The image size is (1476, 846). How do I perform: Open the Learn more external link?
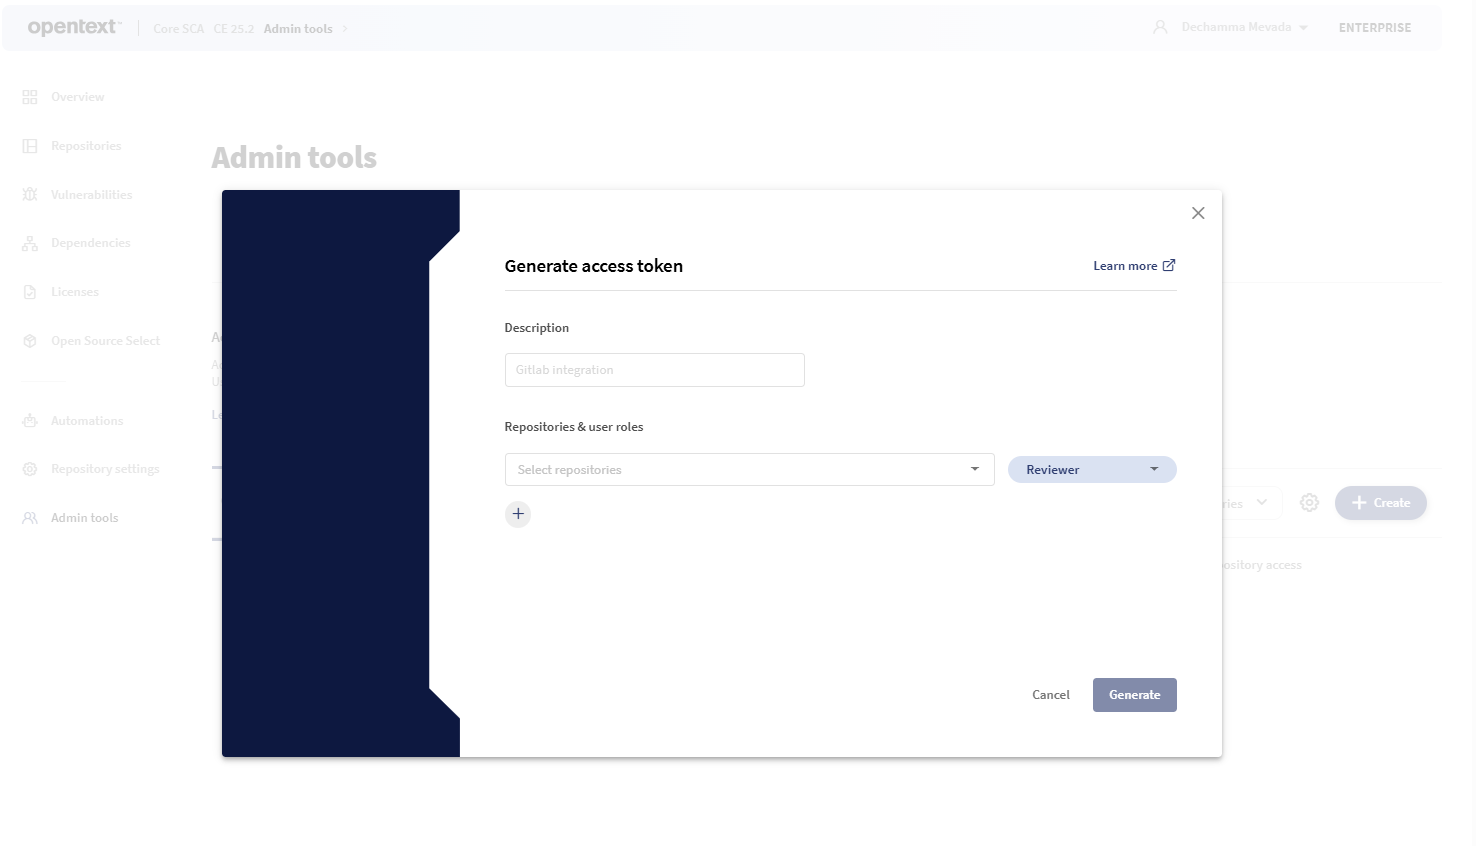click(x=1134, y=266)
